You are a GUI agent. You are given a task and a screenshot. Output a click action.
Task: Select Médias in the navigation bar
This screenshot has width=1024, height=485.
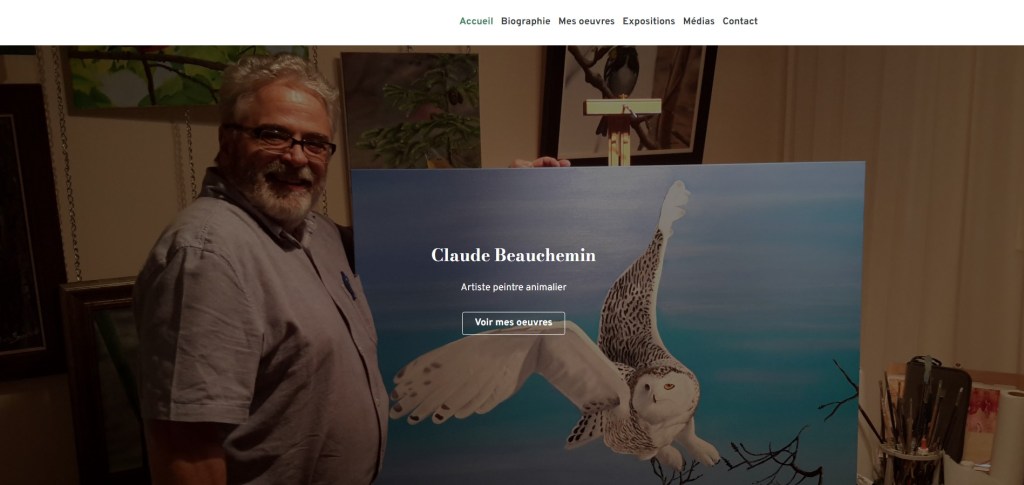point(699,22)
